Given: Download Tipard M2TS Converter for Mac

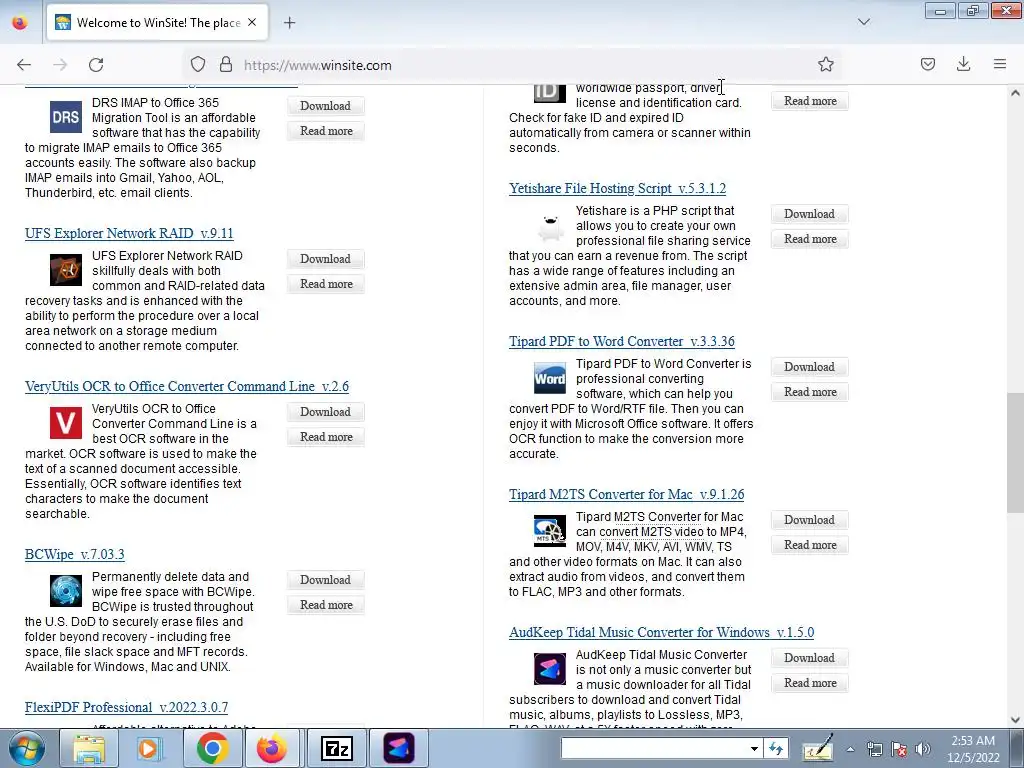Looking at the screenshot, I should point(809,520).
